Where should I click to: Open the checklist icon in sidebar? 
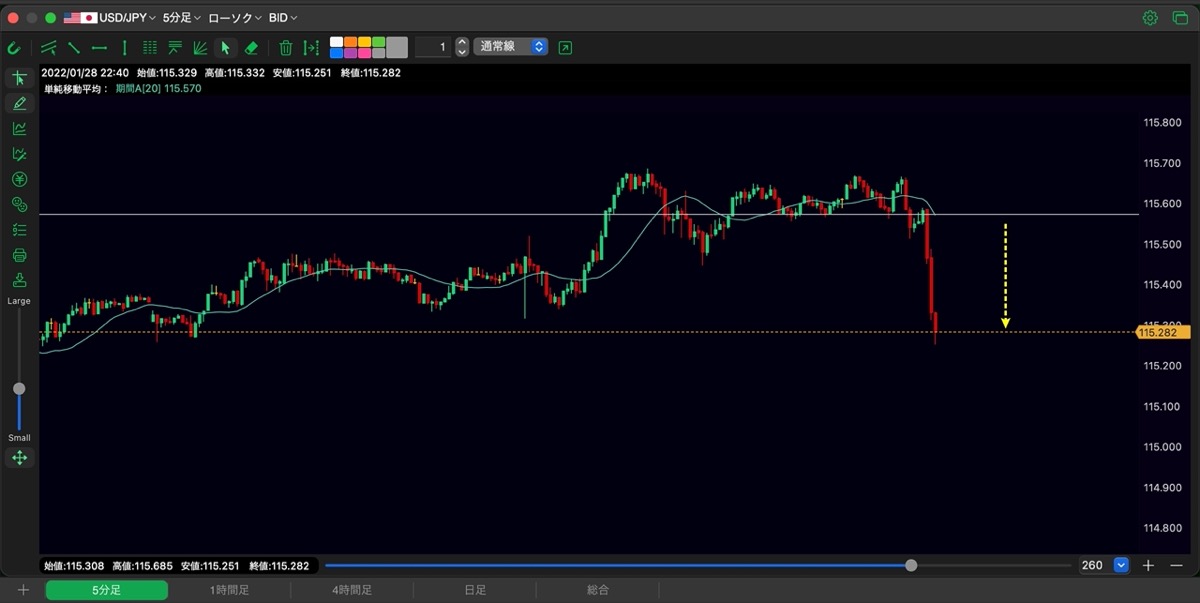19,230
